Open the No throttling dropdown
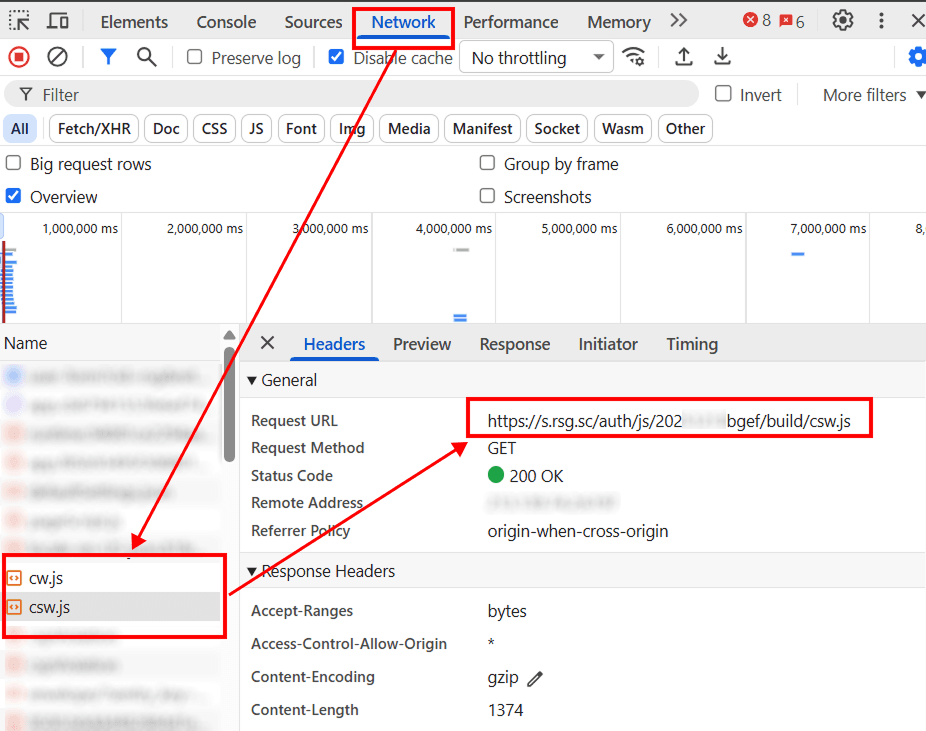Viewport: 926px width, 731px height. (x=537, y=58)
